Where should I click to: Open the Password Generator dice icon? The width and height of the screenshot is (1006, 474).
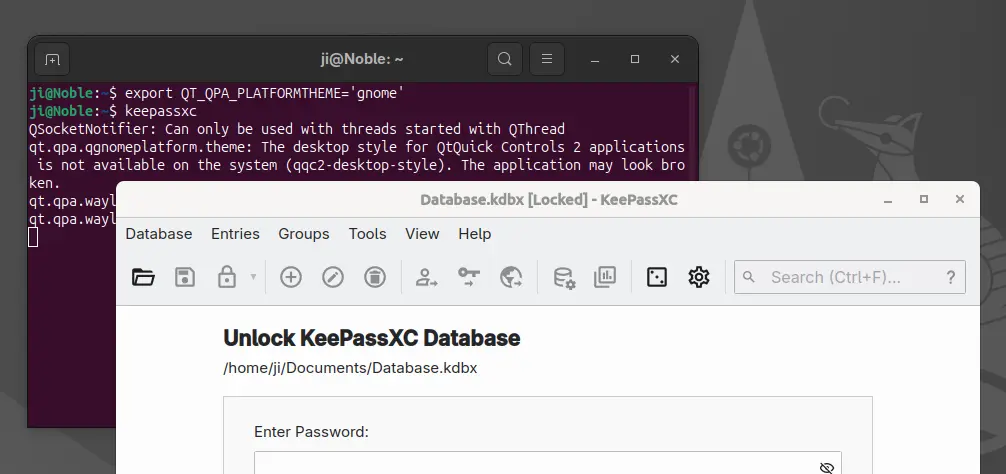(657, 277)
